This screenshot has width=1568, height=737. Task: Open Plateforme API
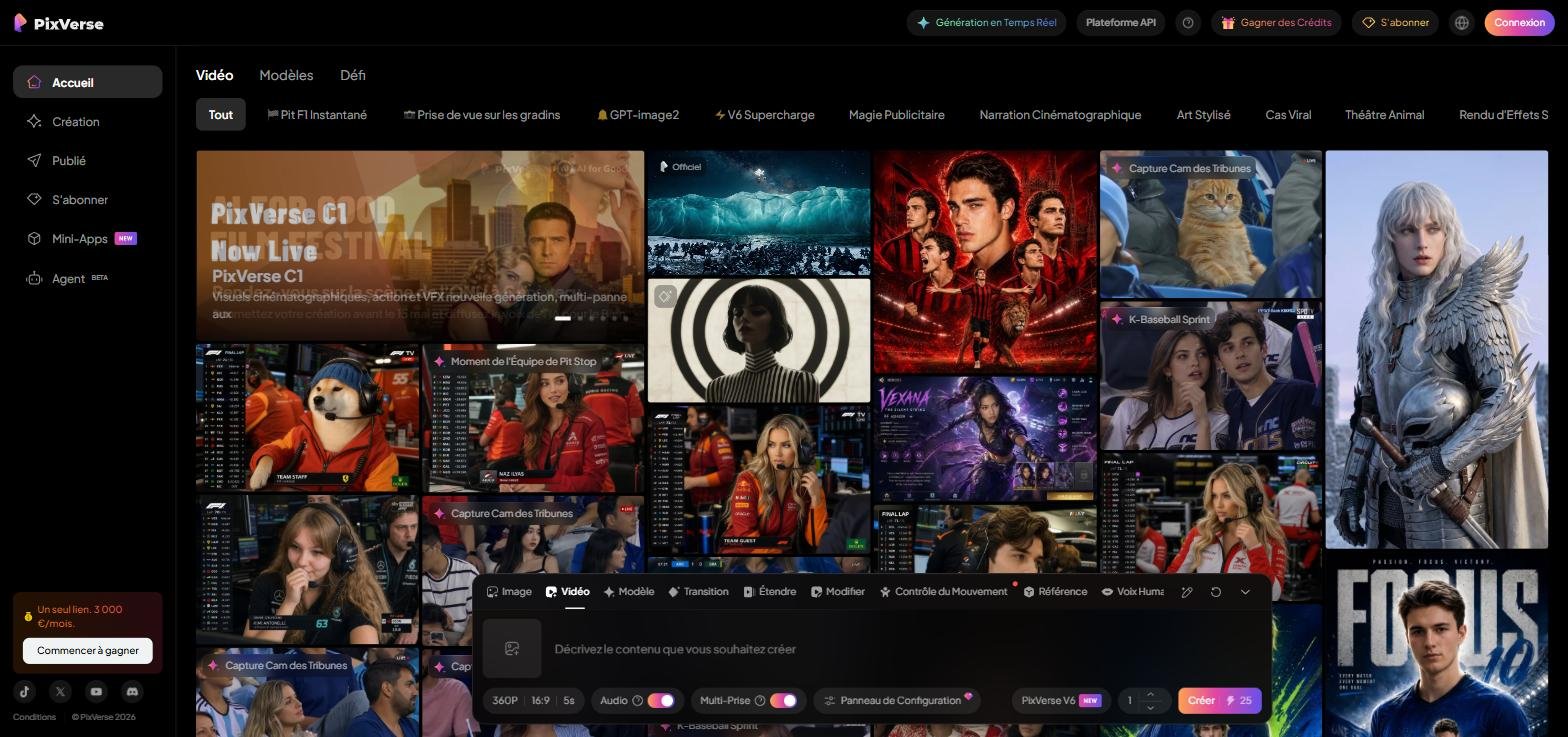pos(1121,22)
